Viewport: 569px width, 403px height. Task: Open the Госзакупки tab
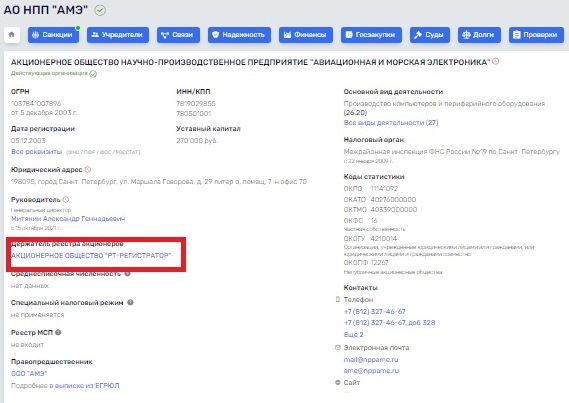[x=371, y=35]
